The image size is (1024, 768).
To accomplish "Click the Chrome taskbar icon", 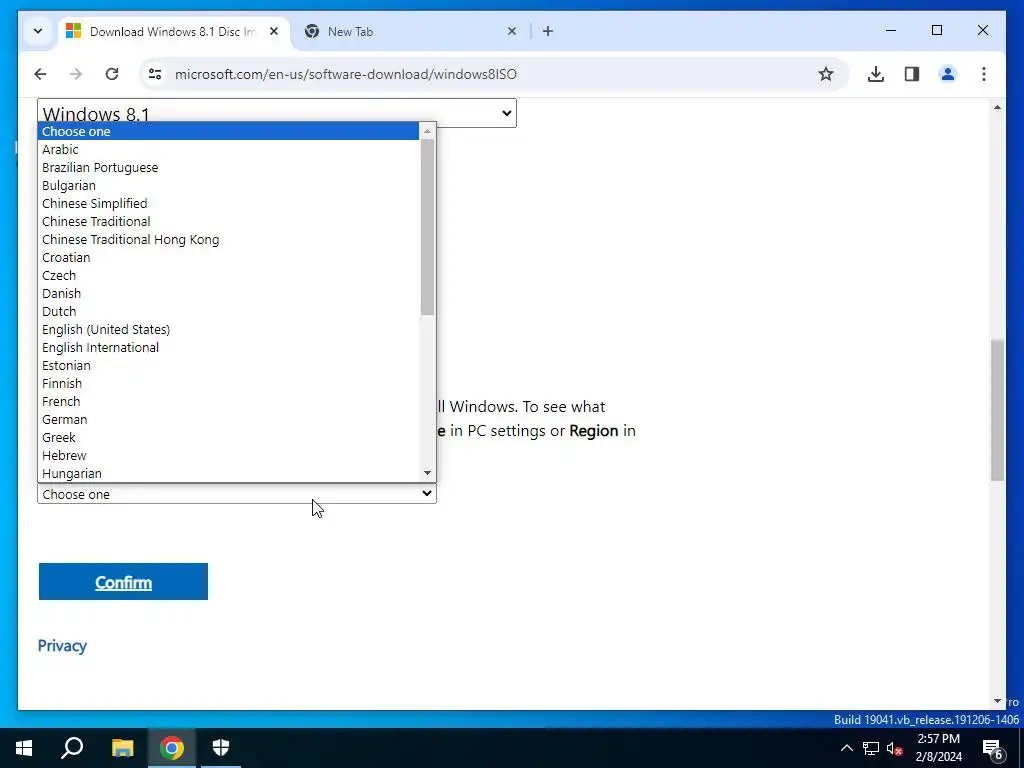I will tap(172, 748).
